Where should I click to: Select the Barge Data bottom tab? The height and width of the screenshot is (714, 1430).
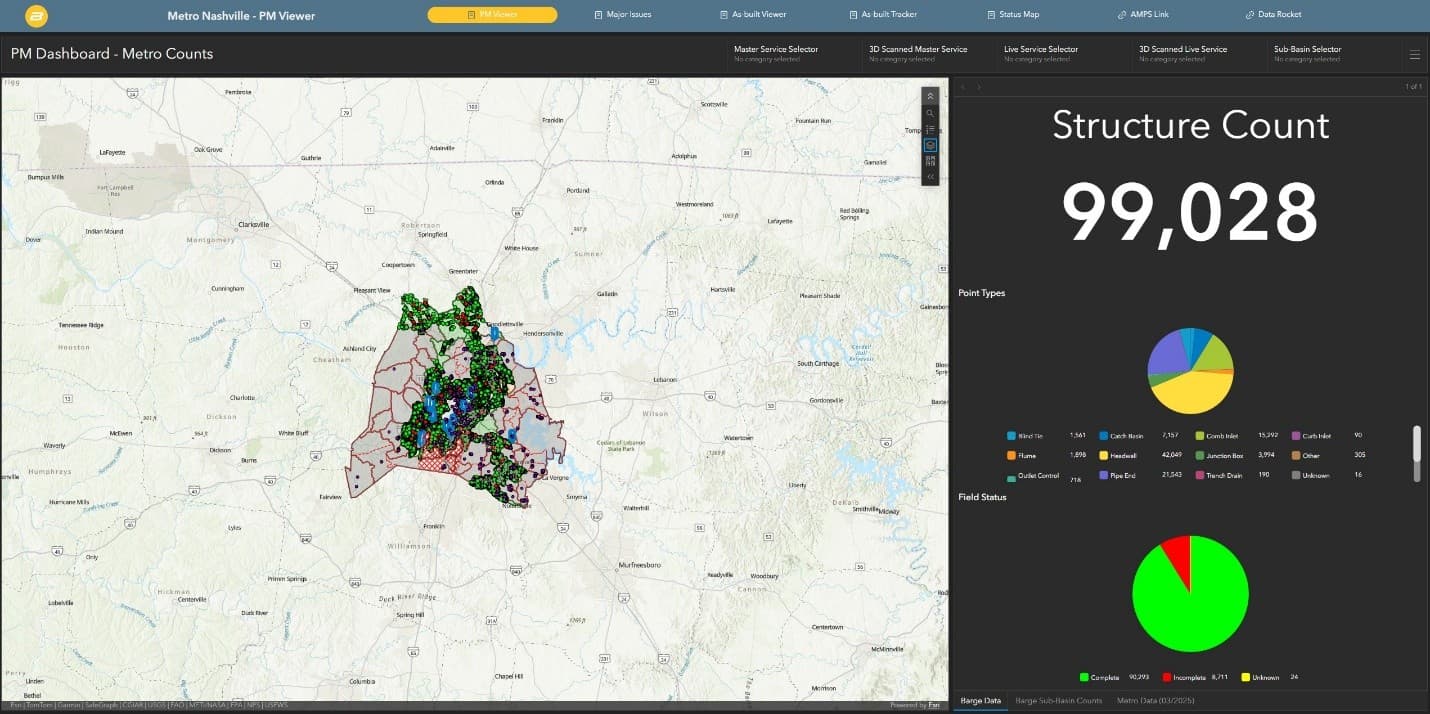980,701
